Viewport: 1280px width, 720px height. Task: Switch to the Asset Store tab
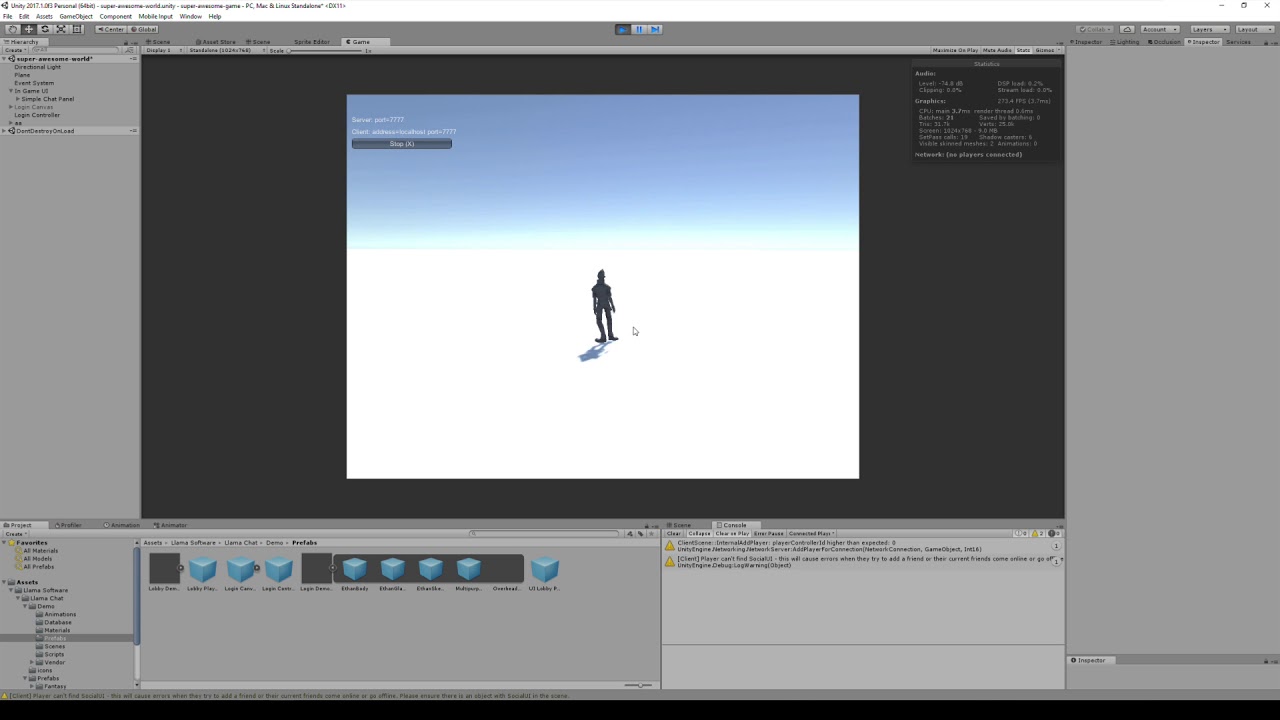(x=216, y=42)
